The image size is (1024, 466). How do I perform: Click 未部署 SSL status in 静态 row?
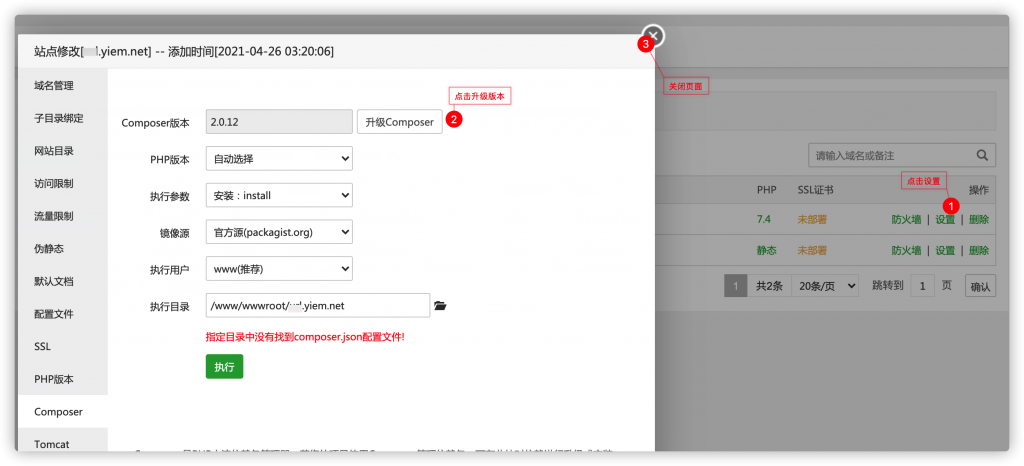pos(812,251)
